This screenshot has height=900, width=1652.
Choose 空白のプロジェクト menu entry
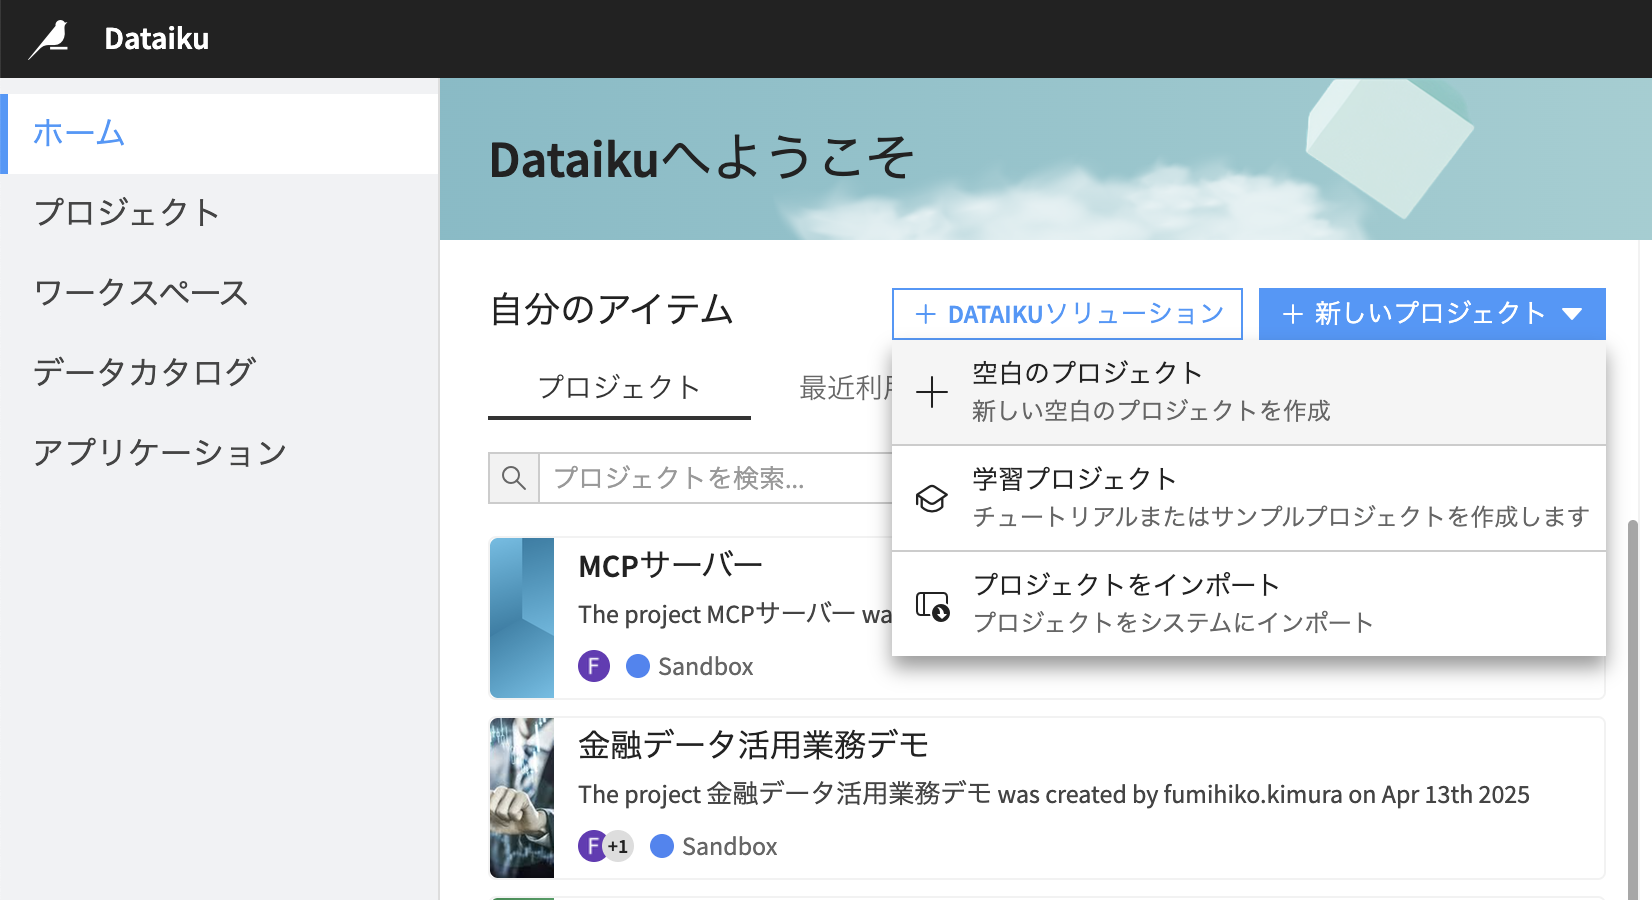tap(1249, 392)
